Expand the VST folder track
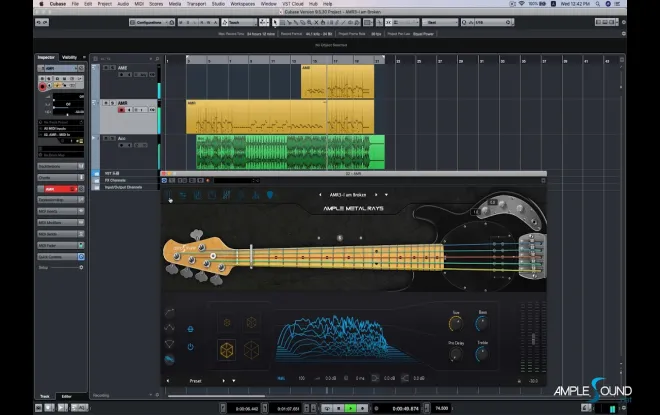This screenshot has height=415, width=660. 96,173
